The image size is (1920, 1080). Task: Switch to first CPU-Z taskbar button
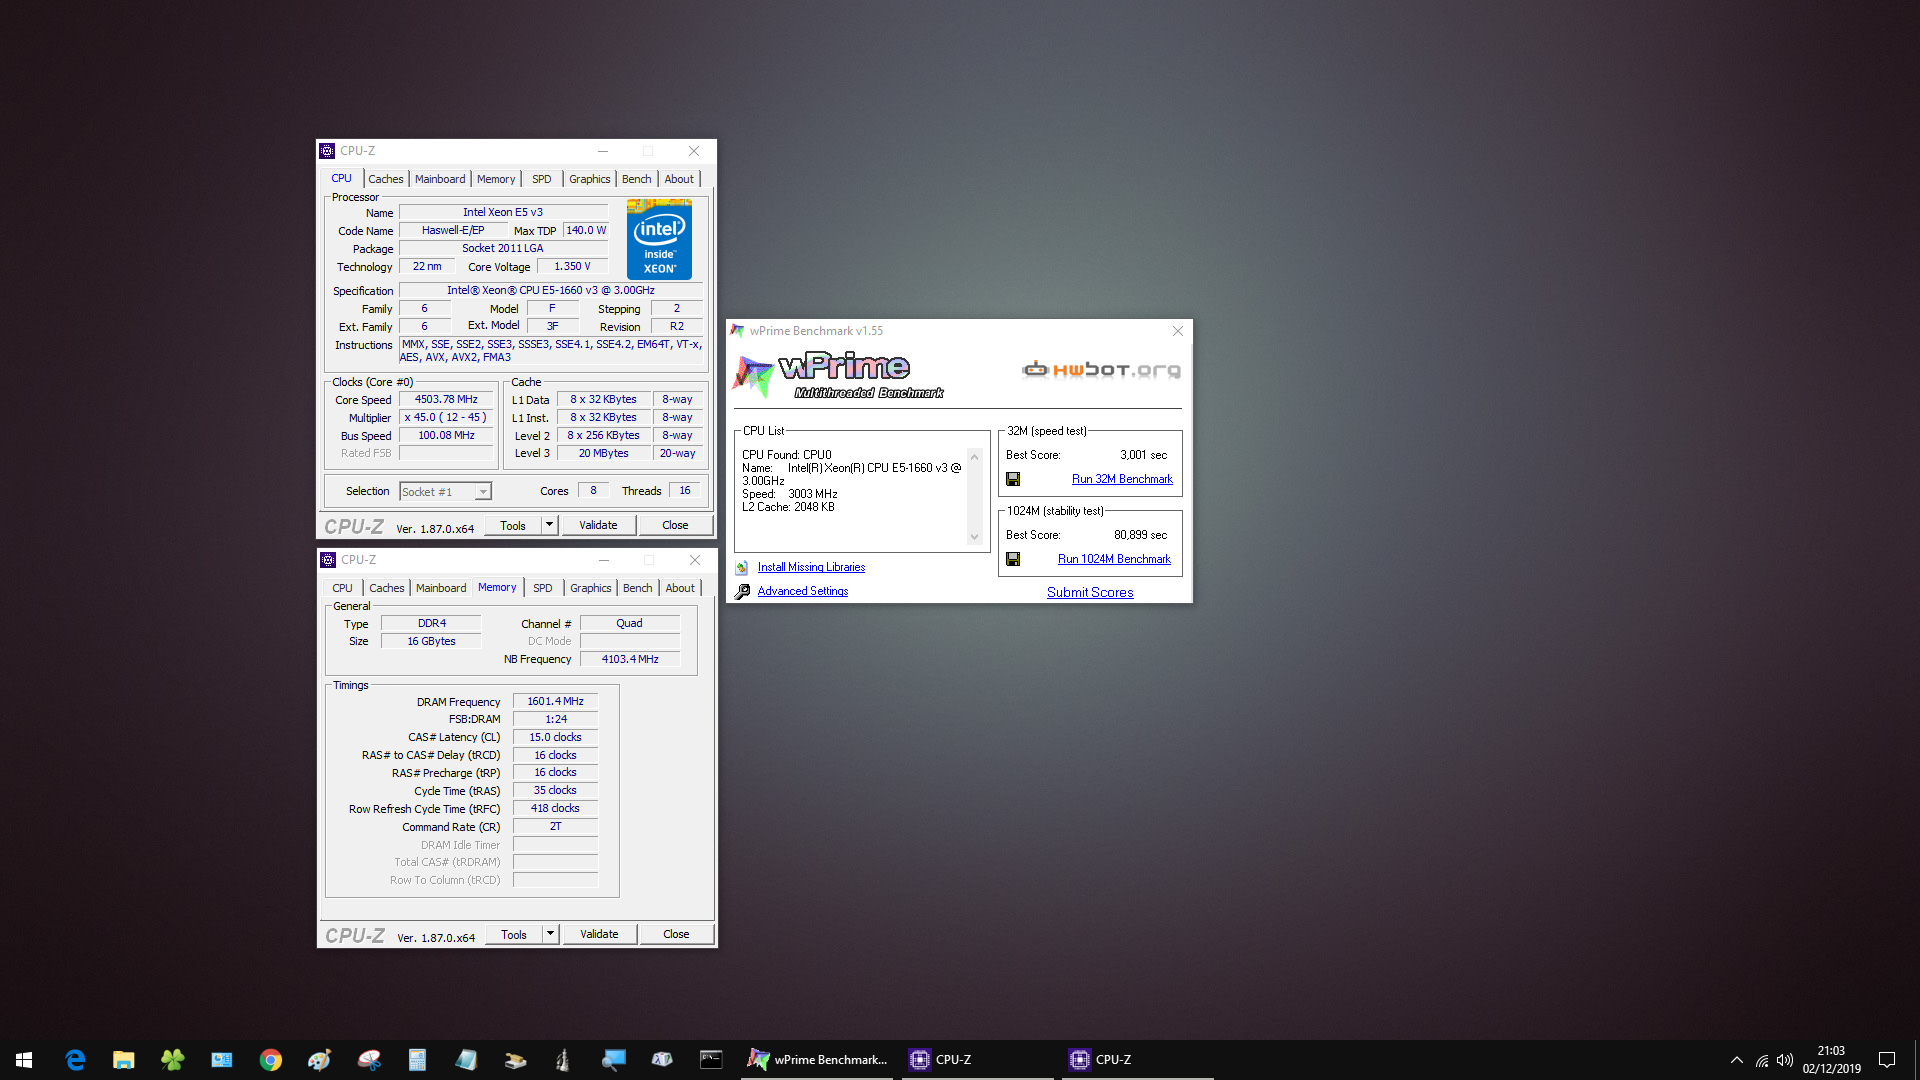[x=978, y=1060]
